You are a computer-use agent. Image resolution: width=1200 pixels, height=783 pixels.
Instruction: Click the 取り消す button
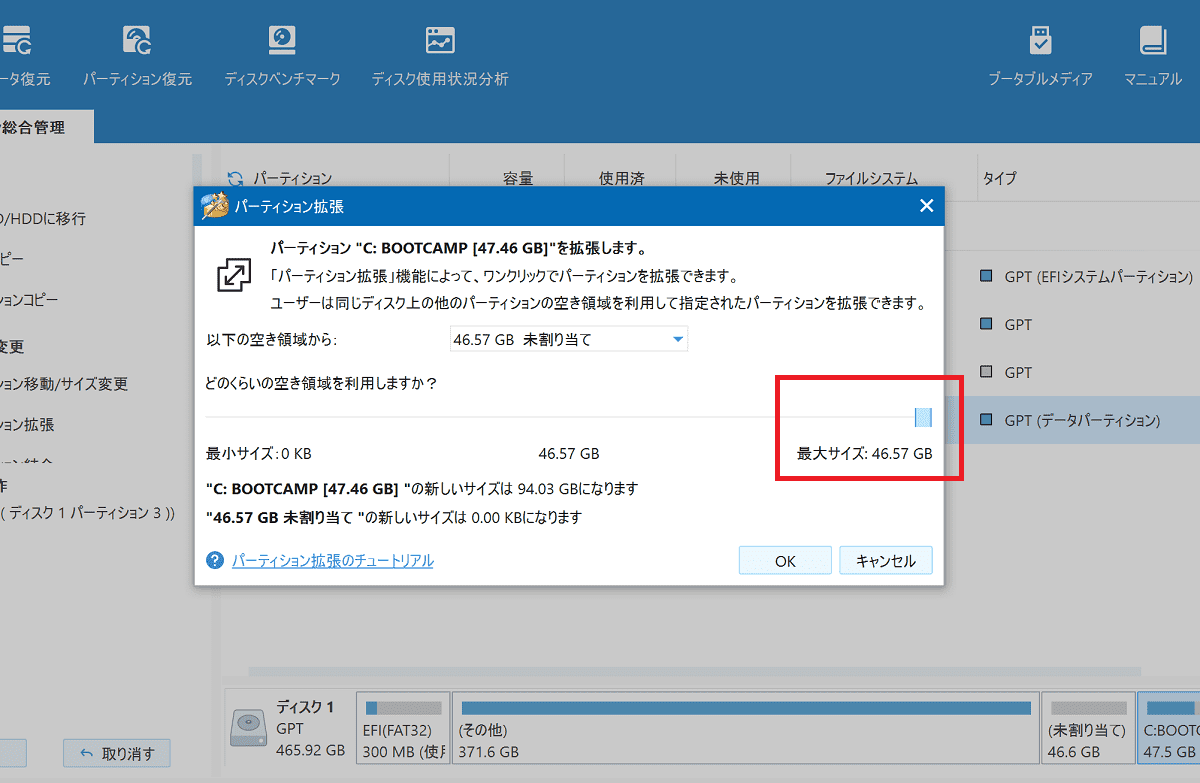(x=116, y=753)
